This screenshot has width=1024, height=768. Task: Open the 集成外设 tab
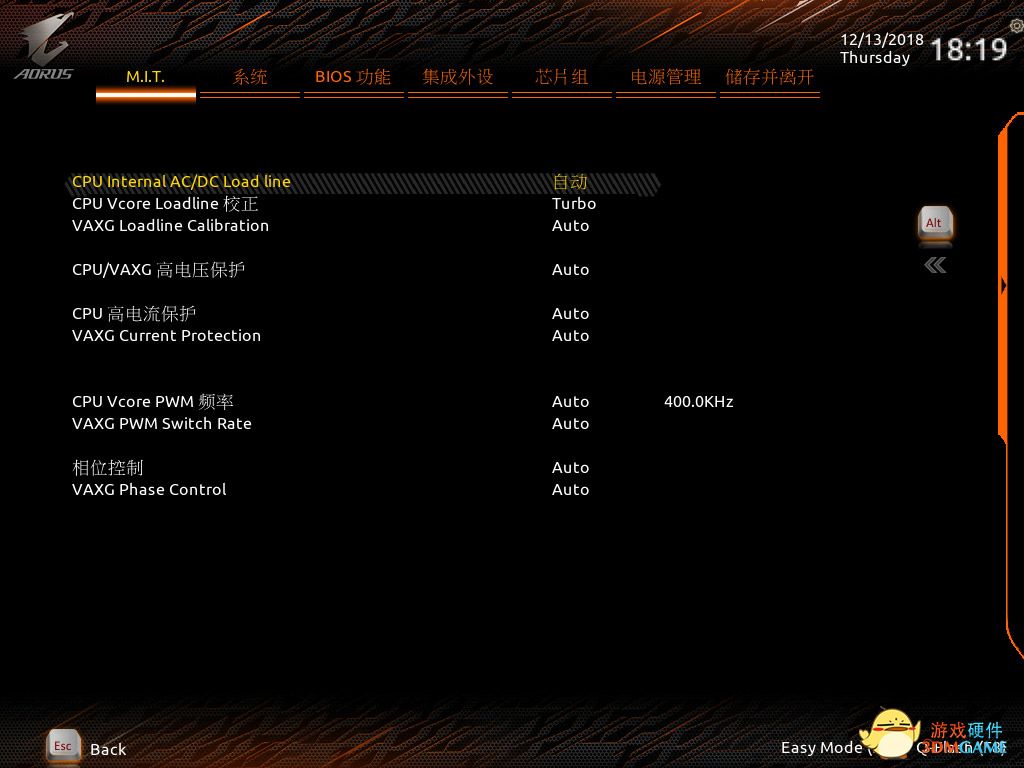point(457,77)
